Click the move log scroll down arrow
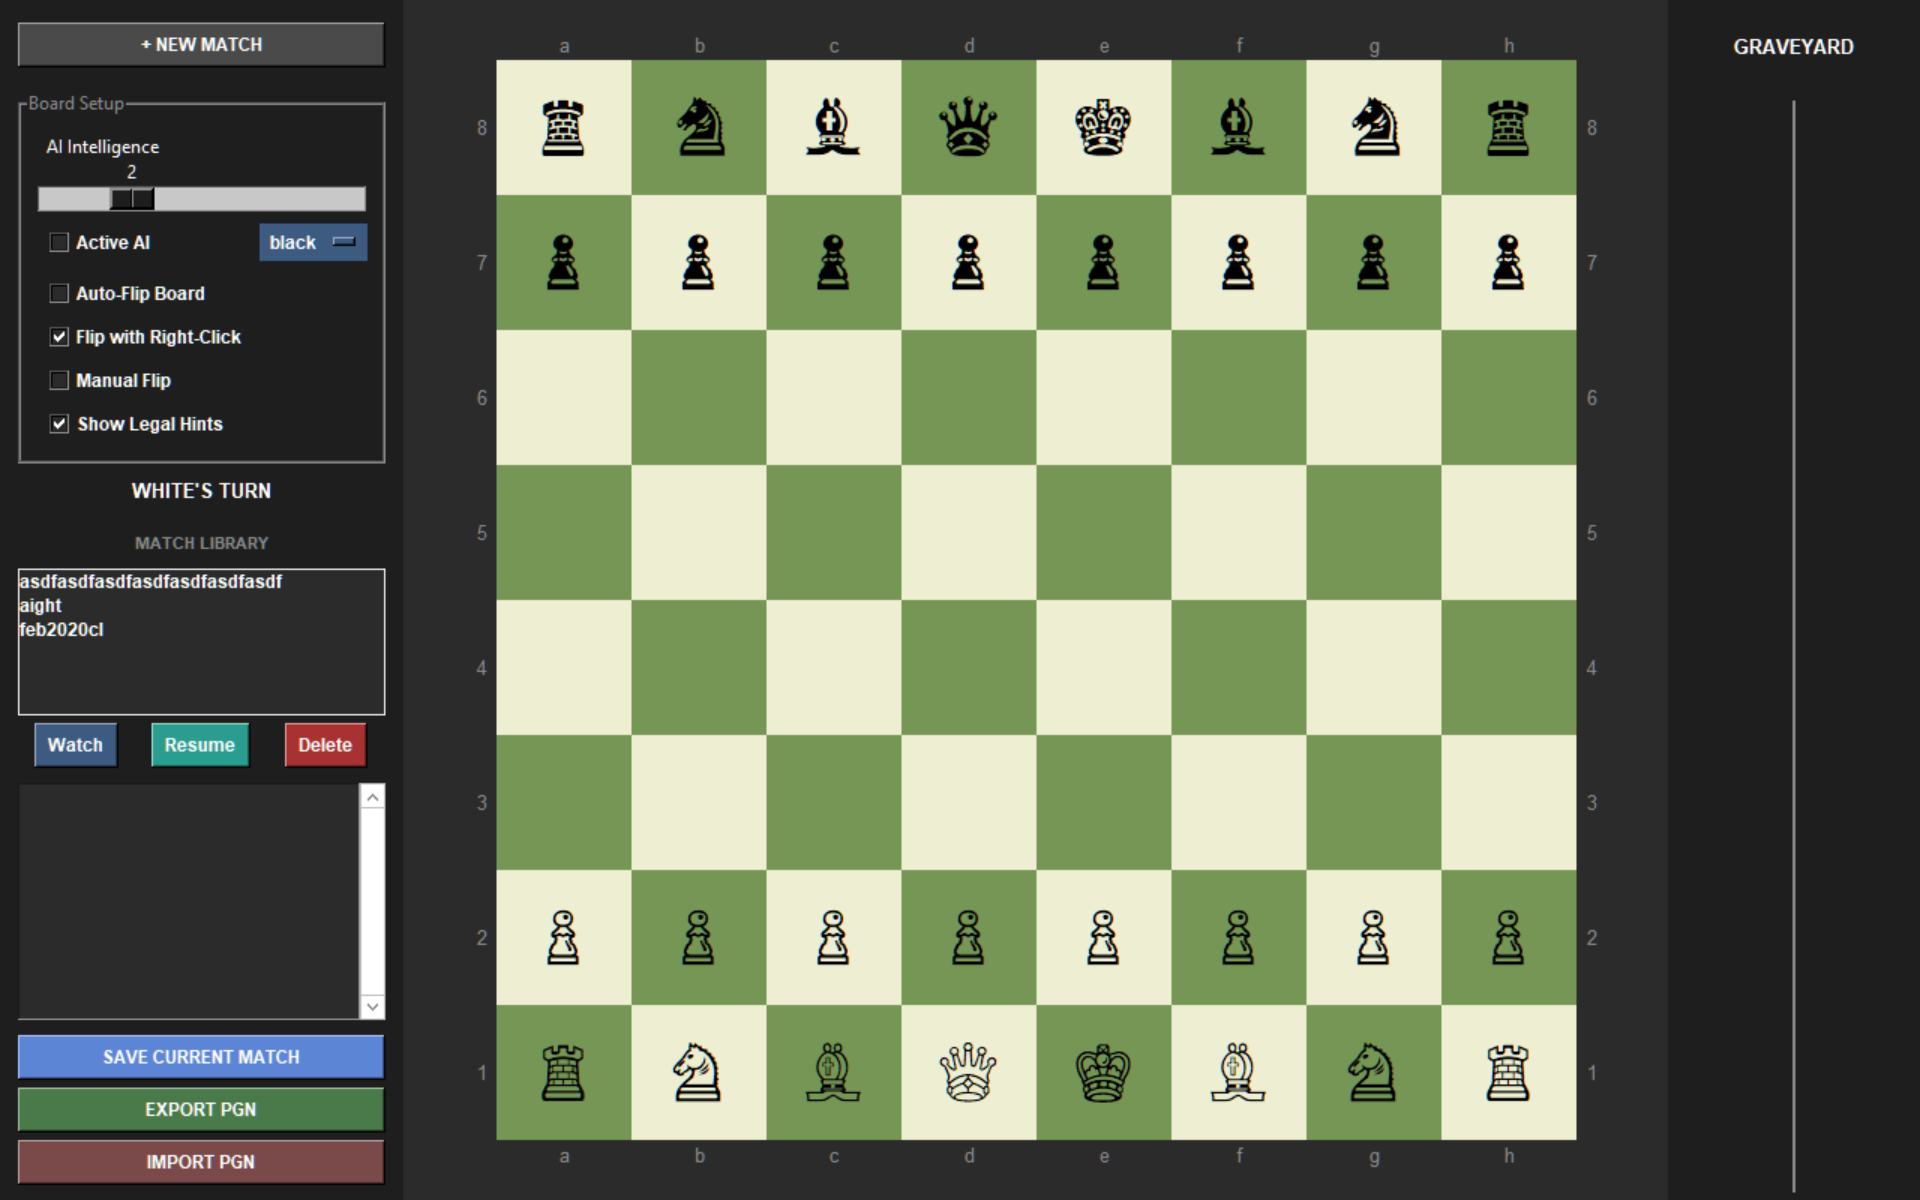 [372, 1006]
